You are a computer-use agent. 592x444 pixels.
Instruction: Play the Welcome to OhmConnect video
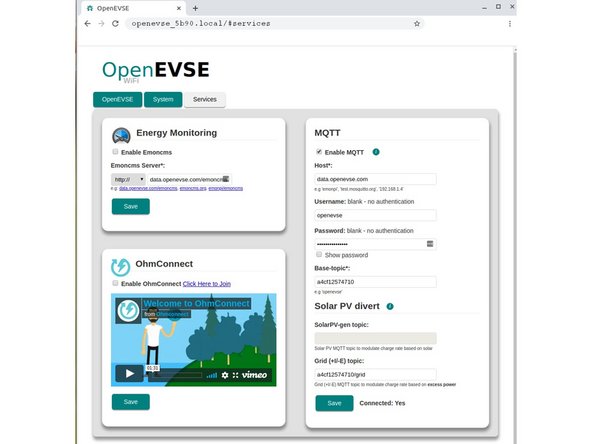130,374
